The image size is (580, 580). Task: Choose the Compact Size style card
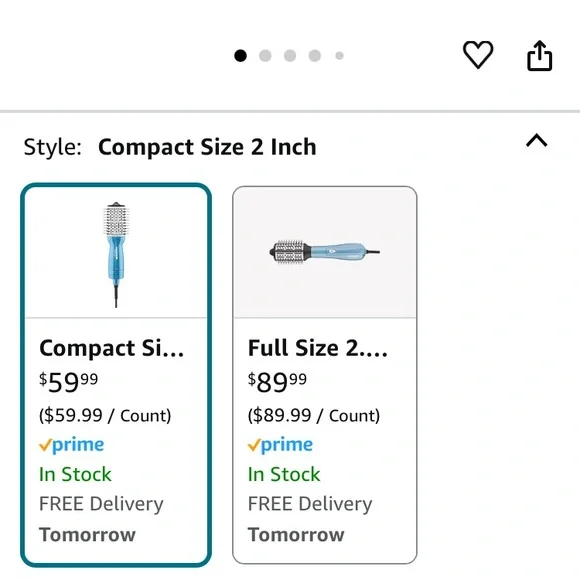[x=116, y=375]
